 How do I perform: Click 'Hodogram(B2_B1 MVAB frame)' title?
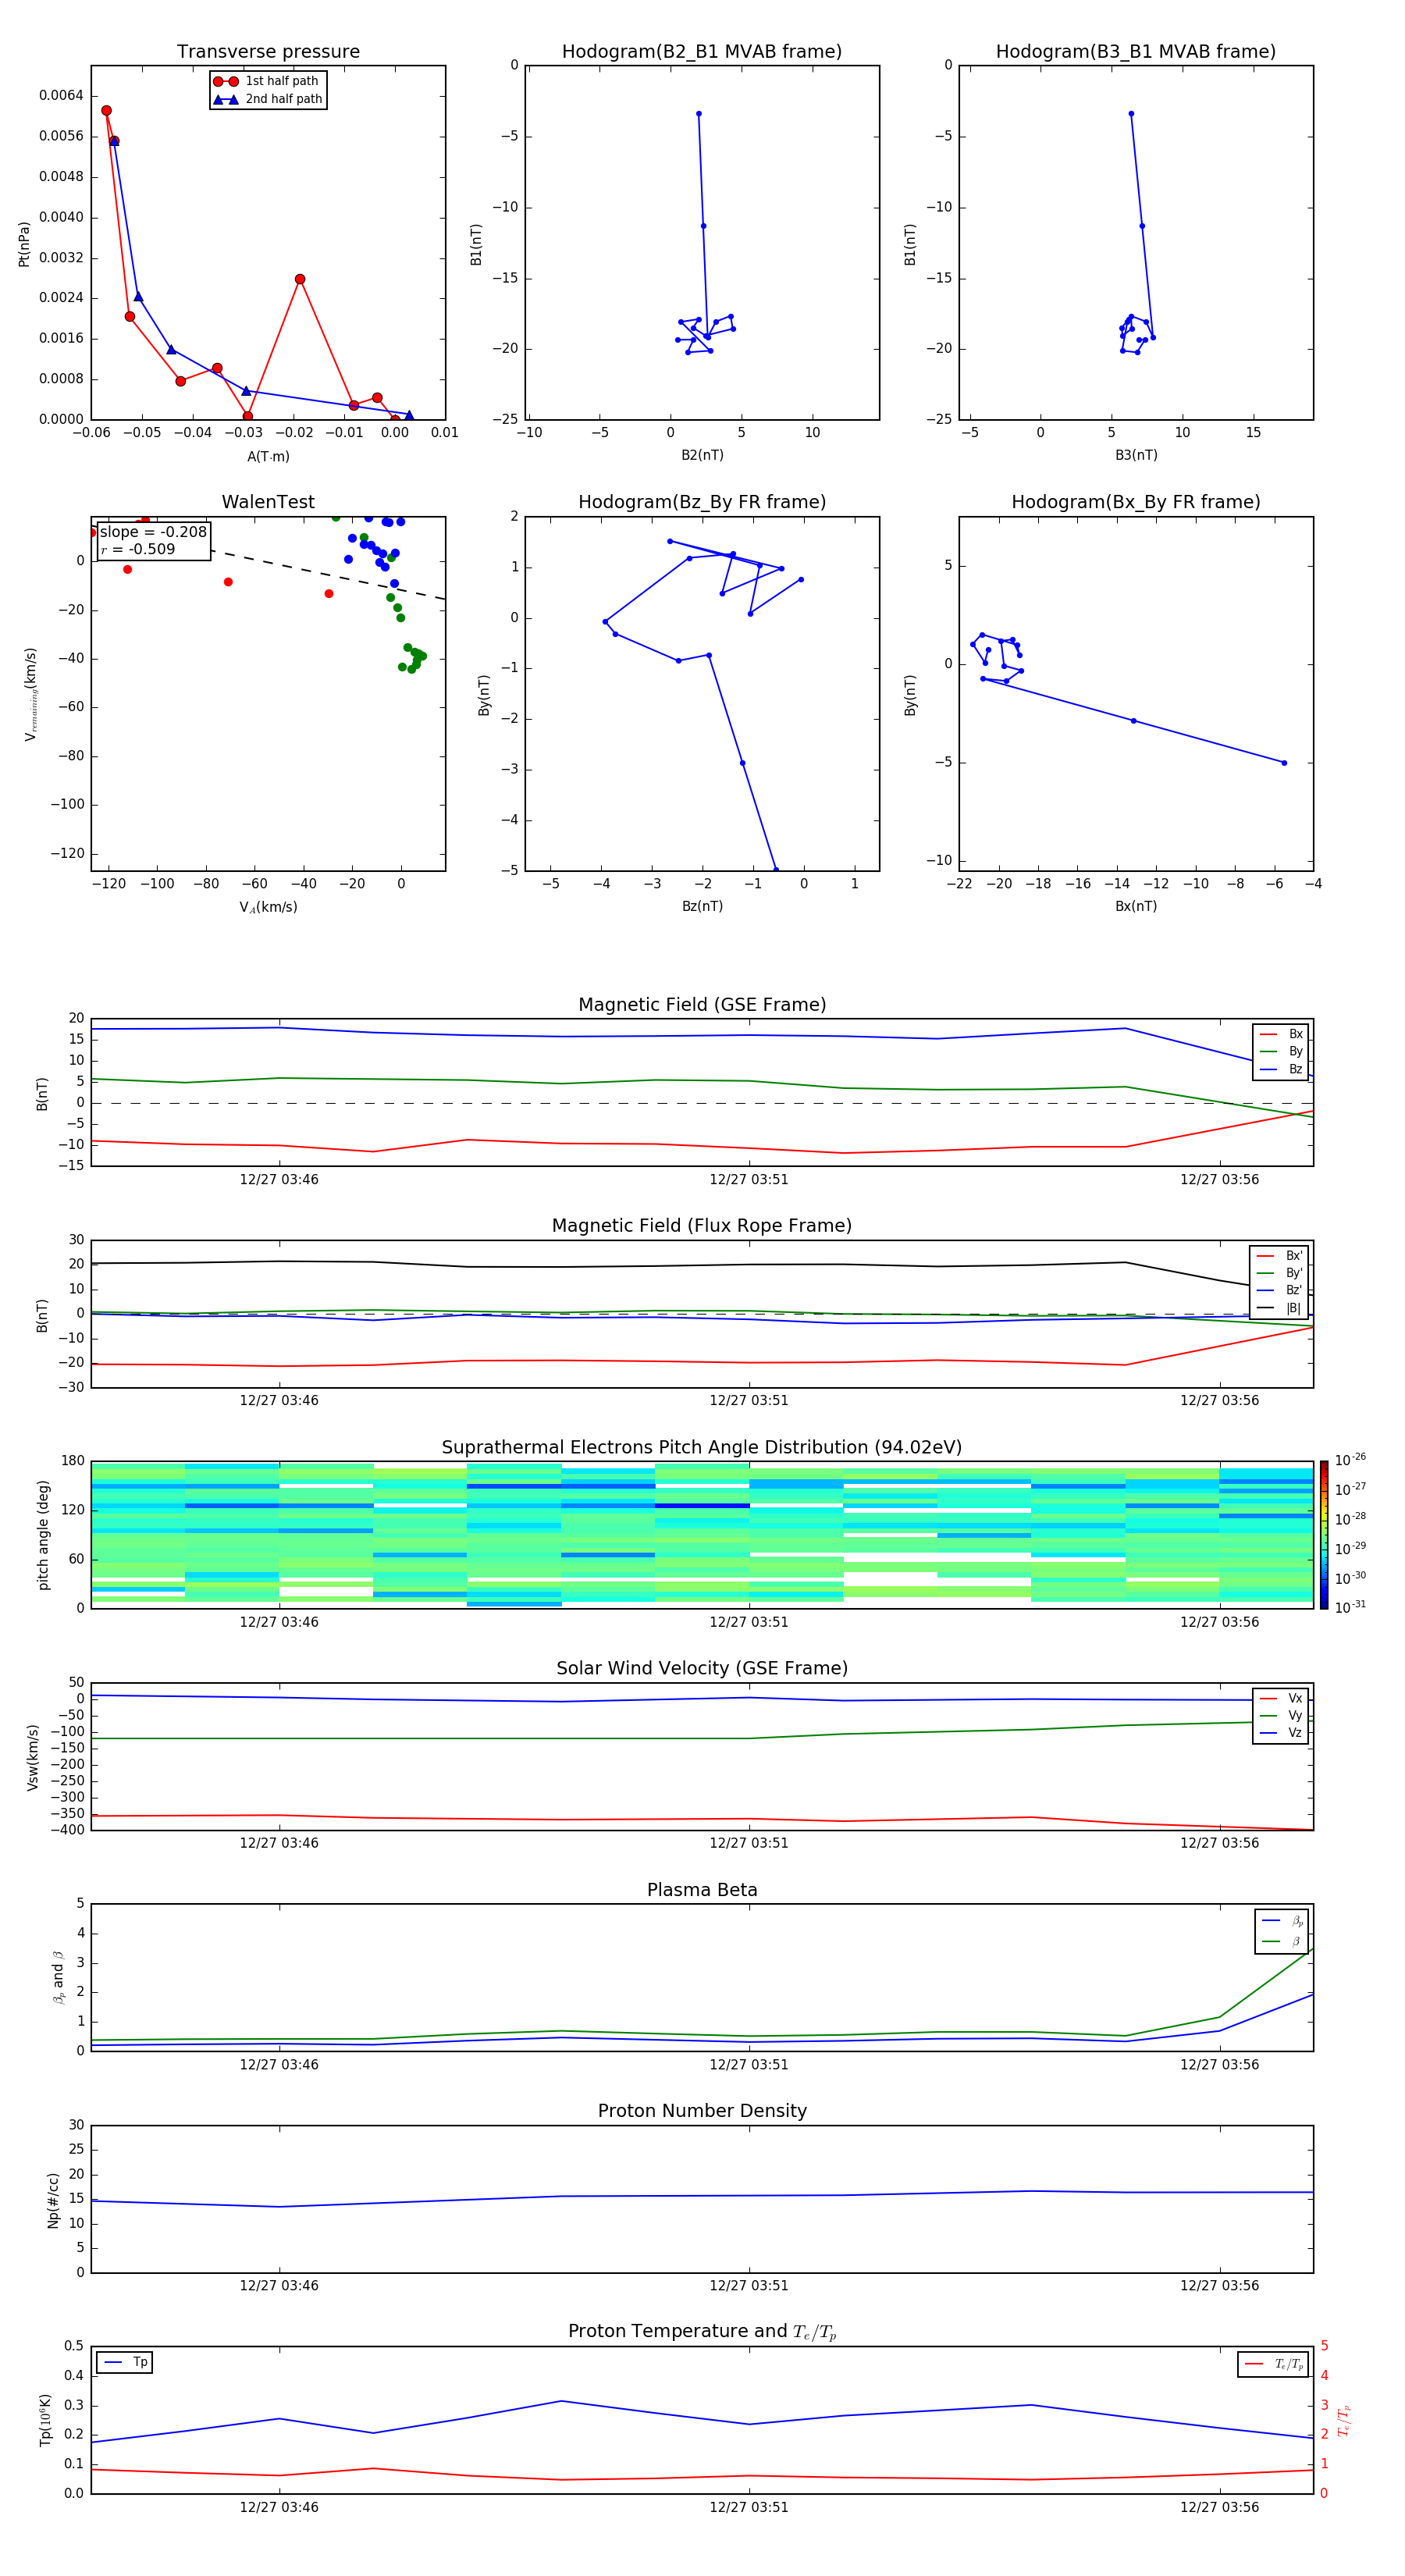[x=702, y=51]
